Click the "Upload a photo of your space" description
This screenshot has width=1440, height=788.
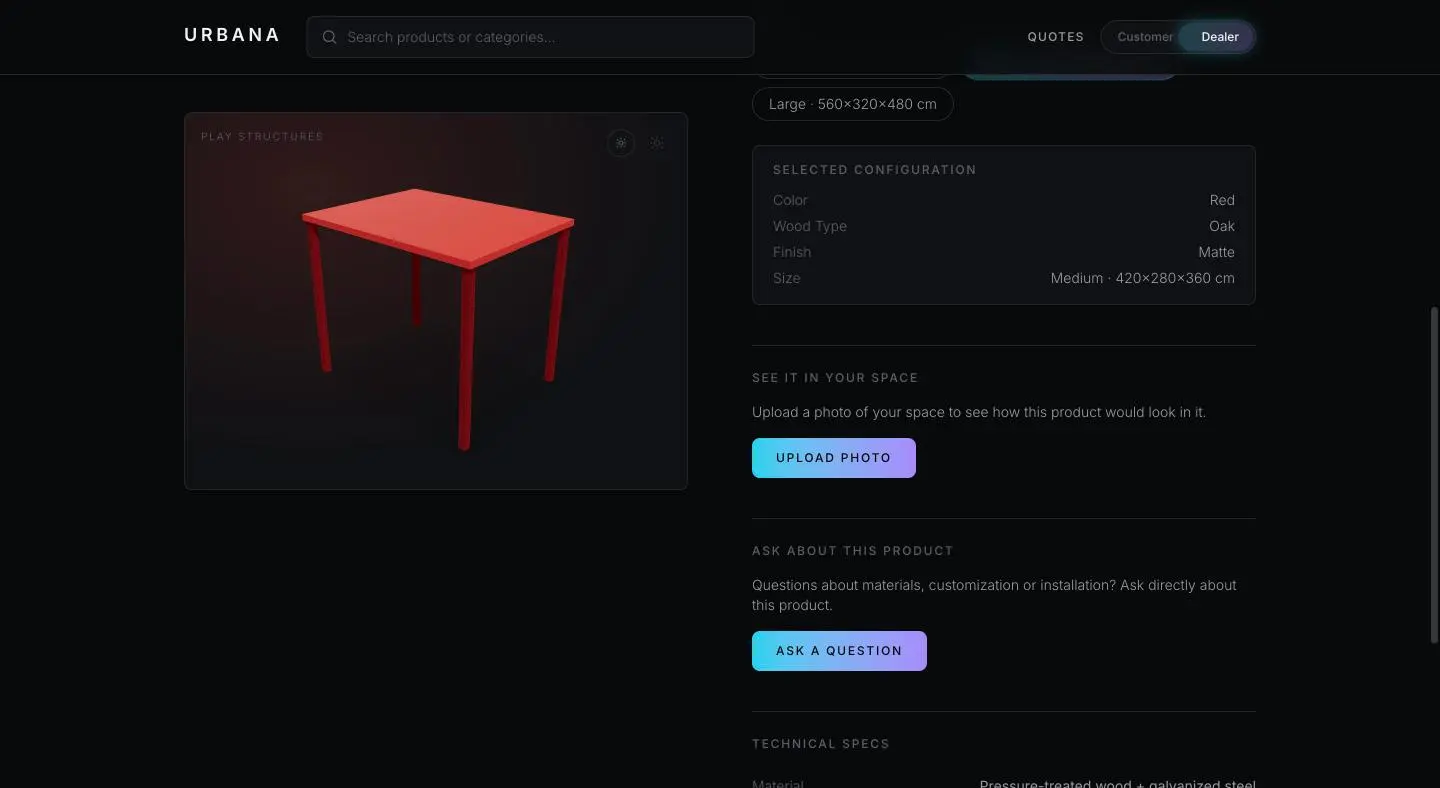(x=979, y=412)
